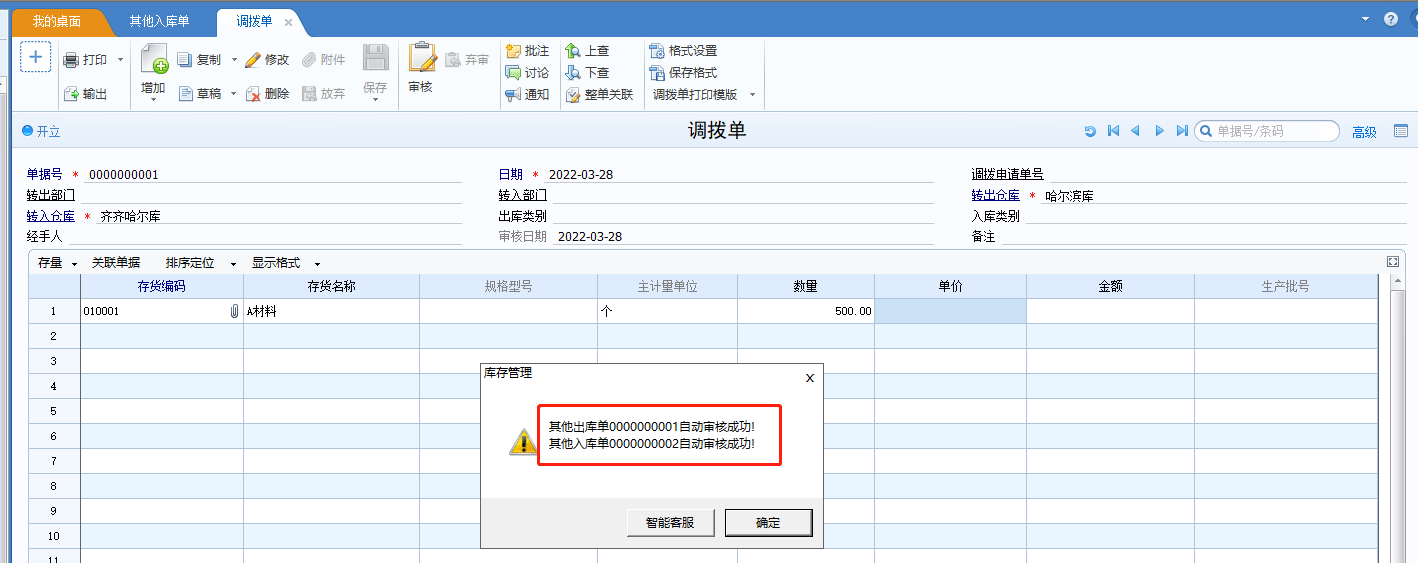Click the 放弃 discard button
The height and width of the screenshot is (563, 1418).
tap(324, 94)
